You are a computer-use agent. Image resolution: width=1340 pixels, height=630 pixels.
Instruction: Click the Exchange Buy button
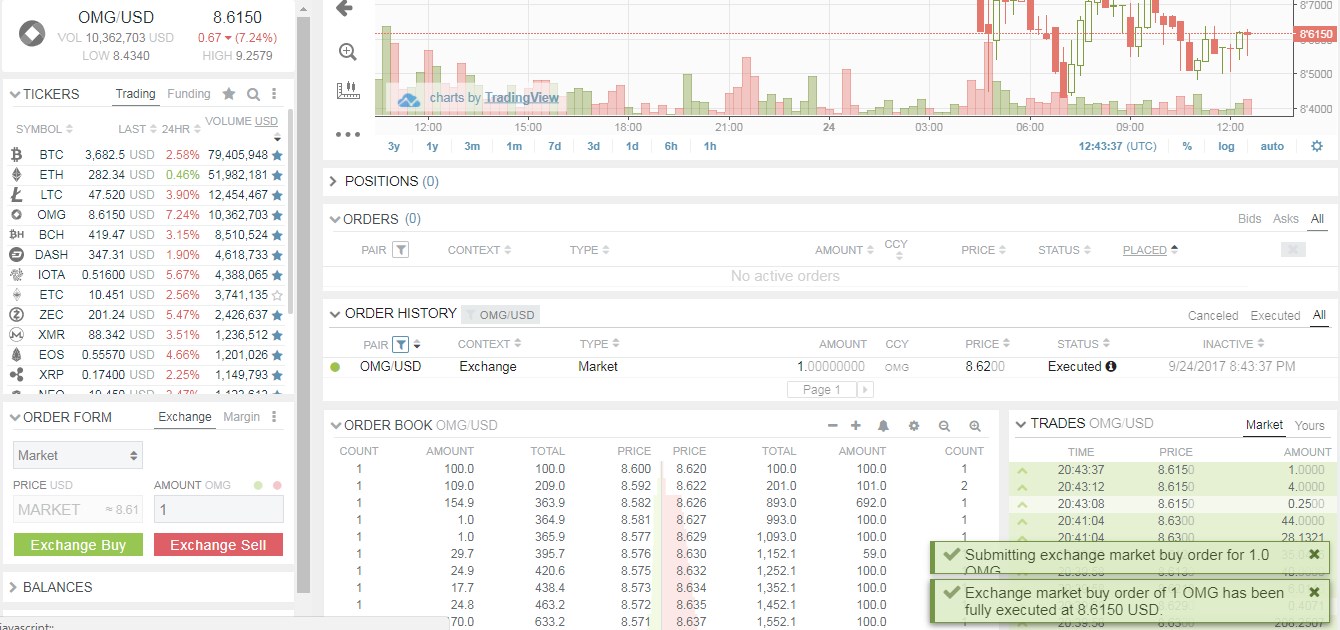click(78, 545)
